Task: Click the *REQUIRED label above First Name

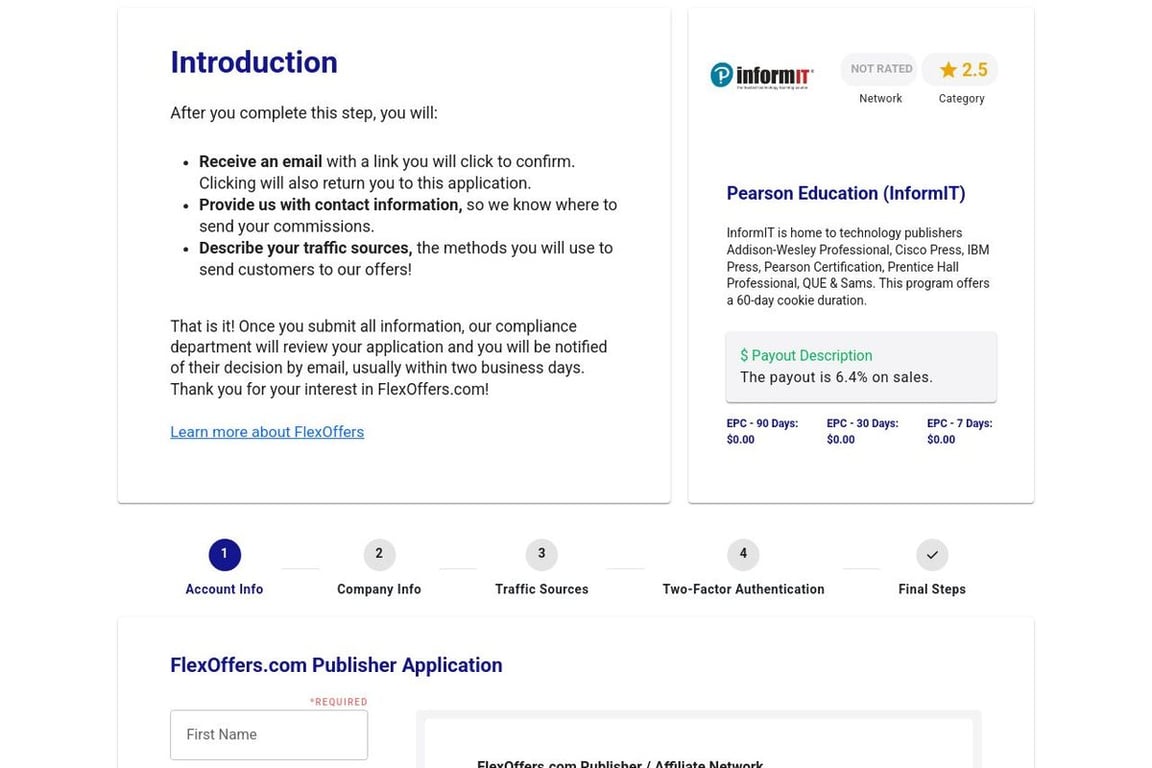Action: (338, 702)
